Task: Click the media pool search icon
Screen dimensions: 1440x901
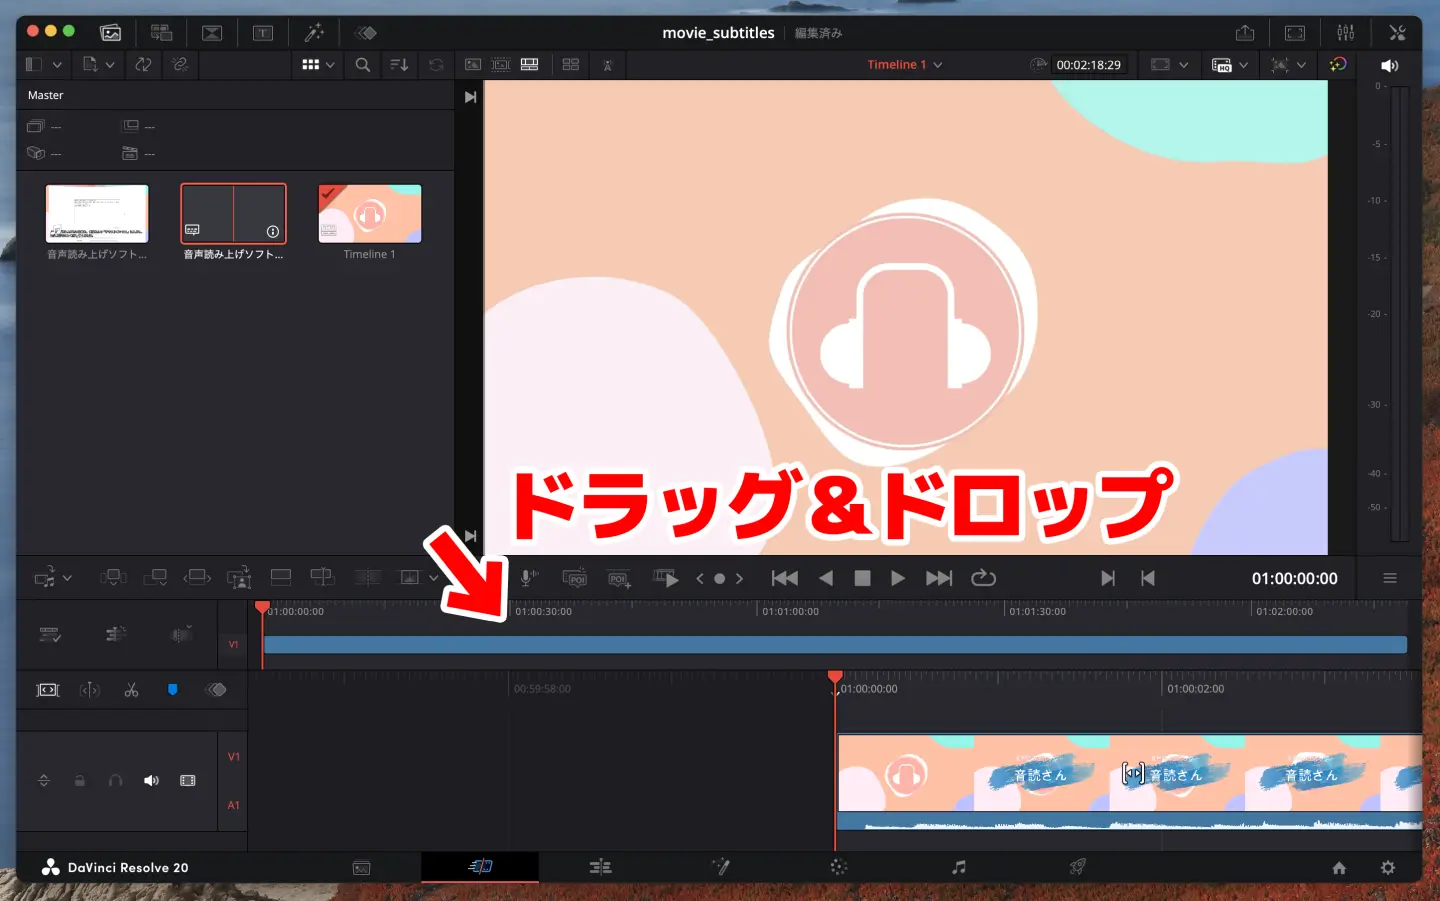Action: pyautogui.click(x=362, y=64)
